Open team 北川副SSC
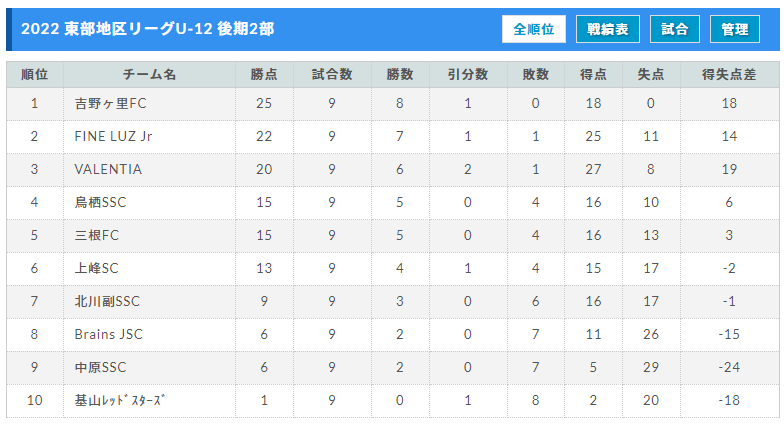The image size is (784, 427). [x=107, y=300]
